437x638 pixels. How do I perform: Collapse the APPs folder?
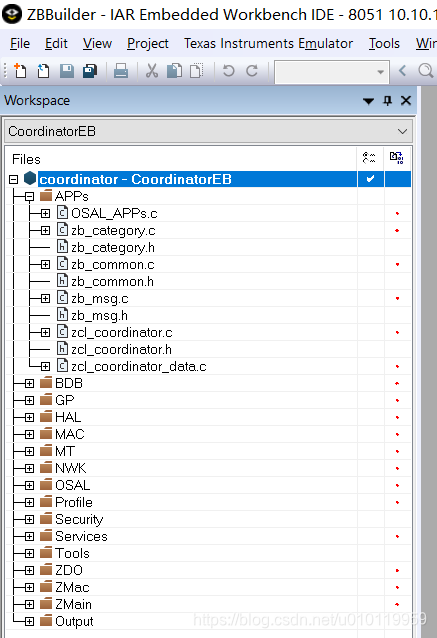click(29, 197)
